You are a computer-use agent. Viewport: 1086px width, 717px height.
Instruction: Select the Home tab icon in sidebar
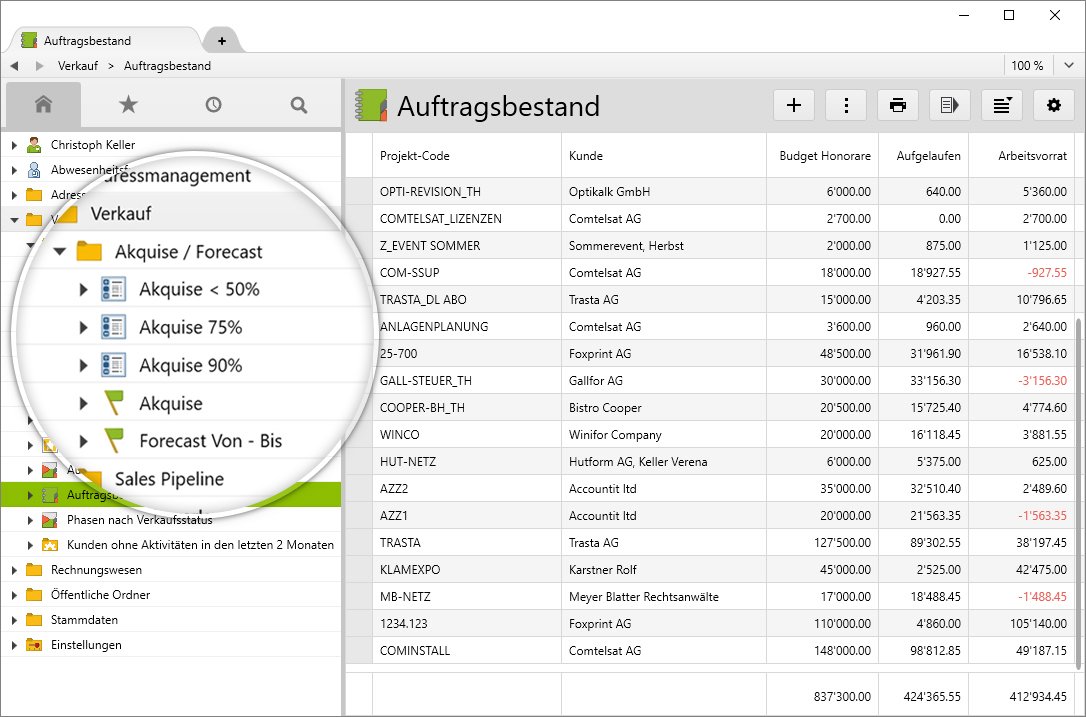44,104
